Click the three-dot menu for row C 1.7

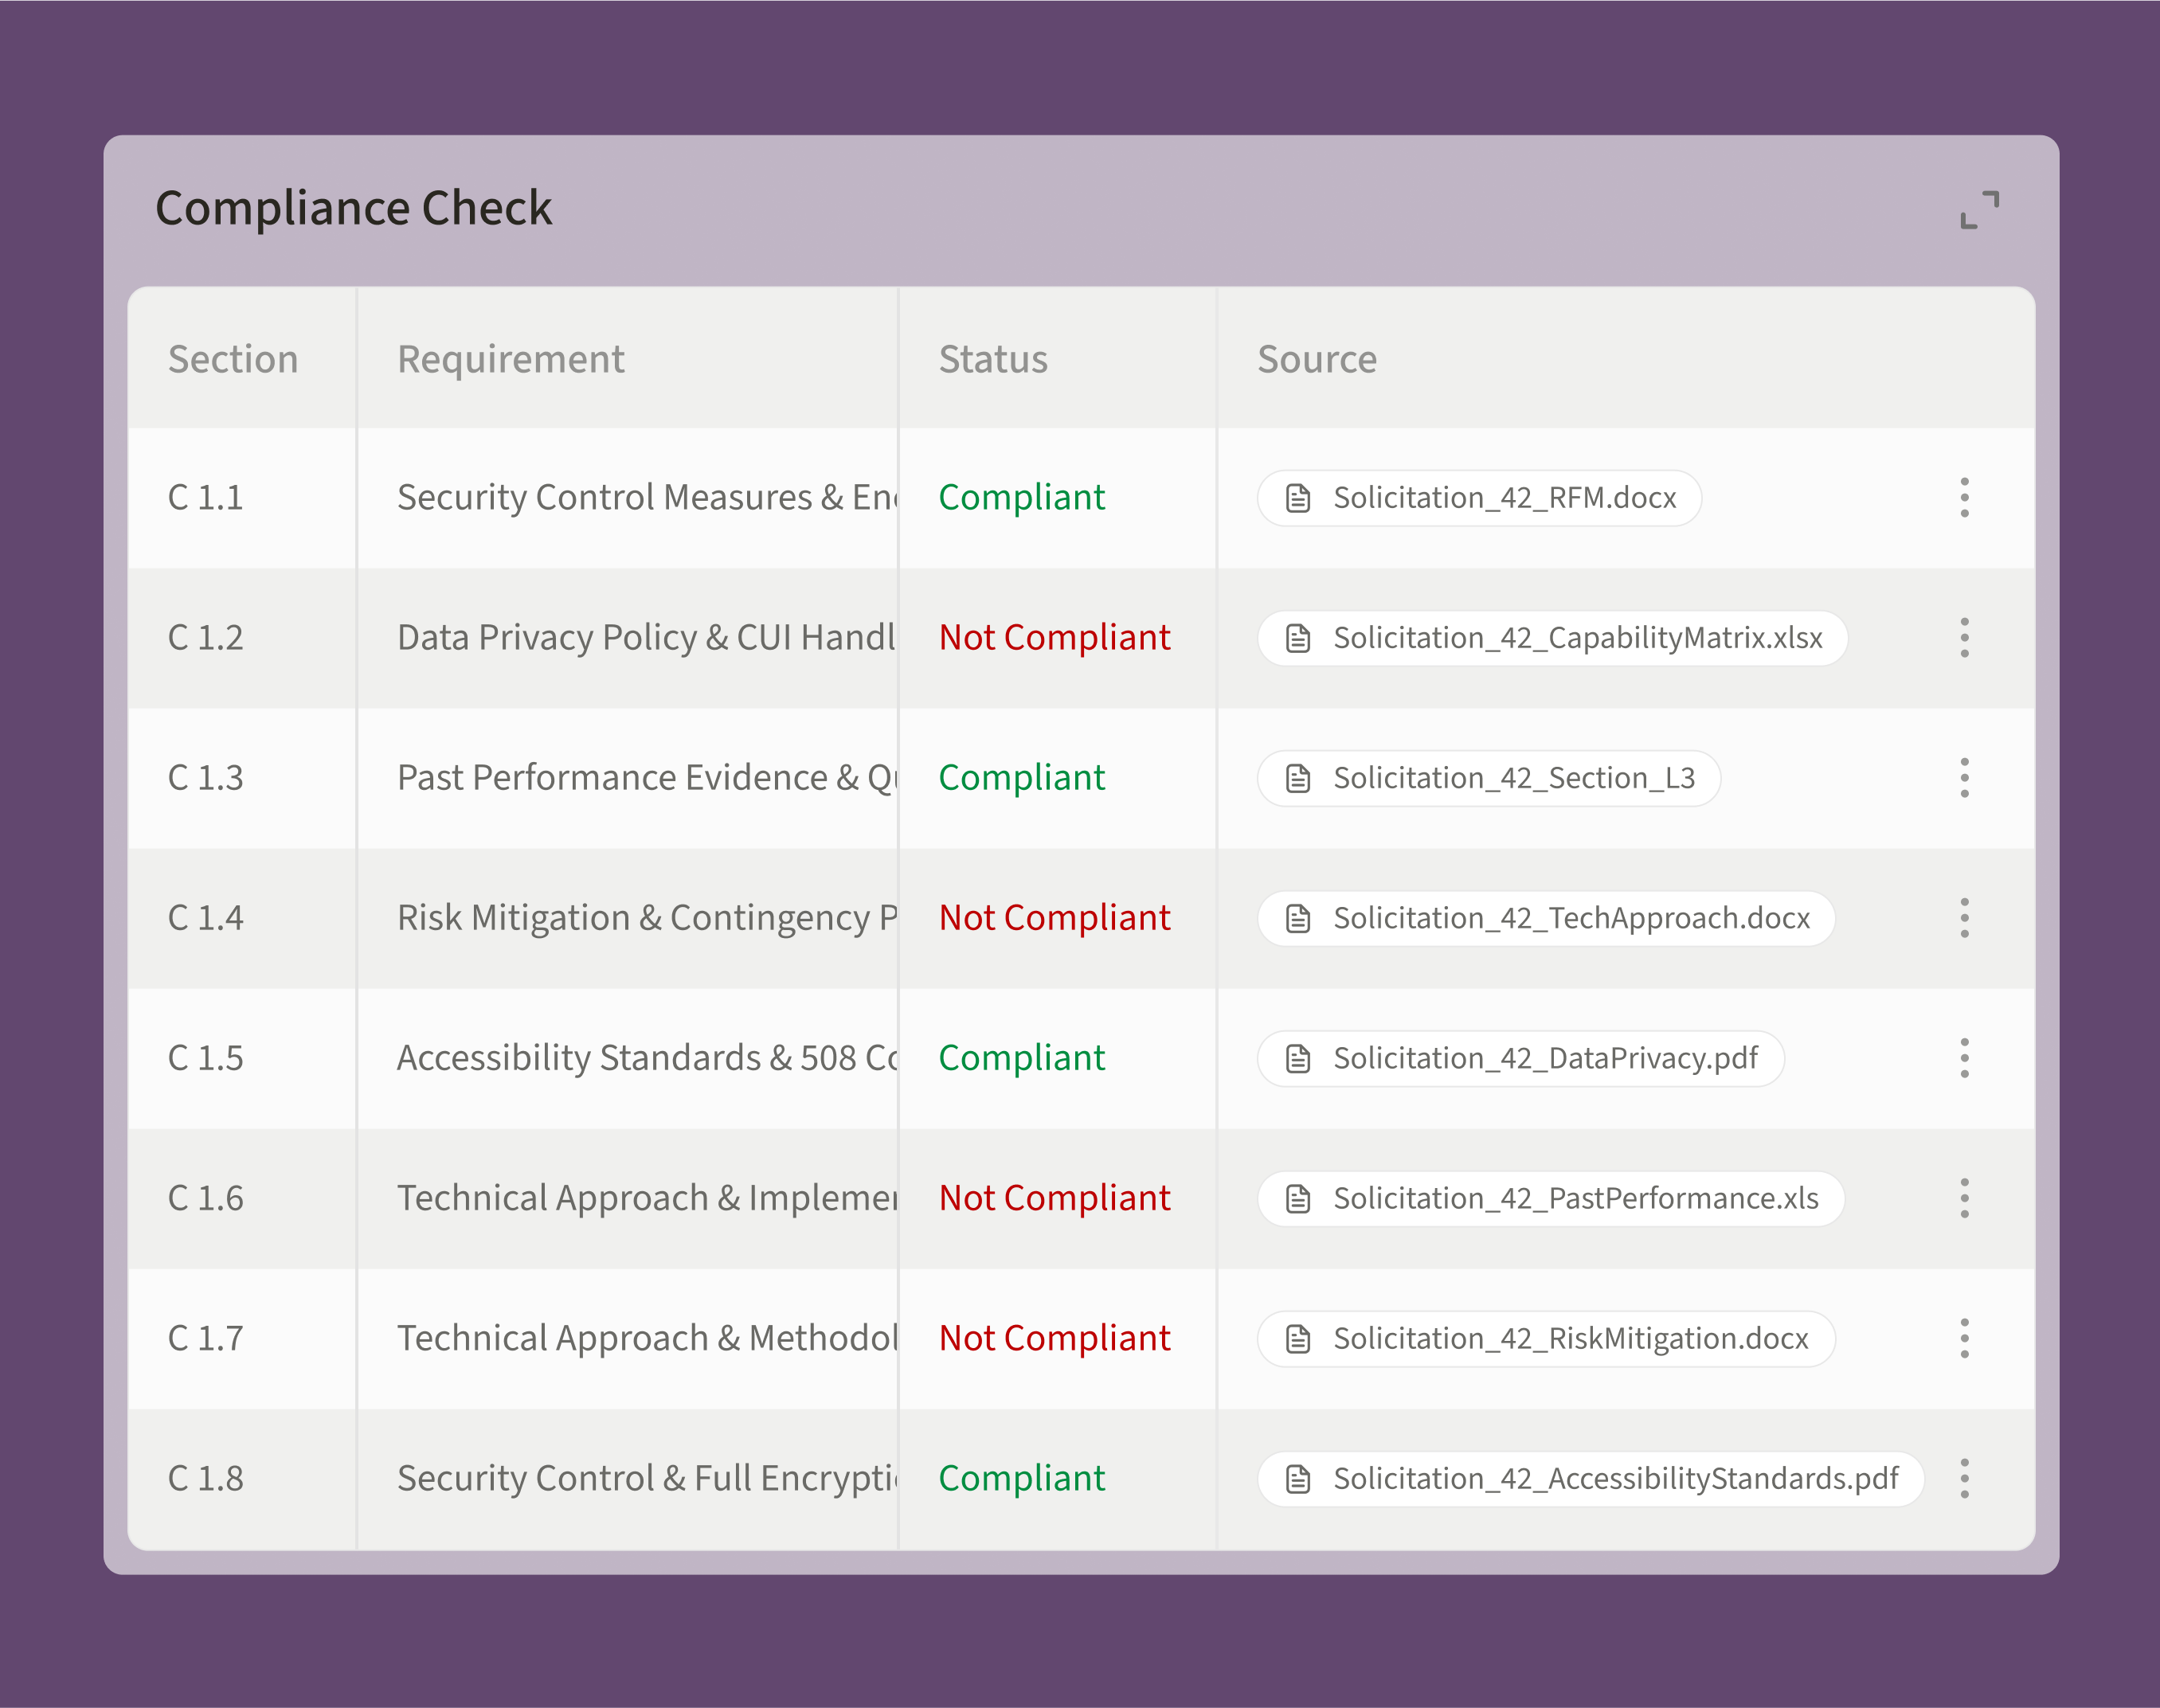[1964, 1338]
